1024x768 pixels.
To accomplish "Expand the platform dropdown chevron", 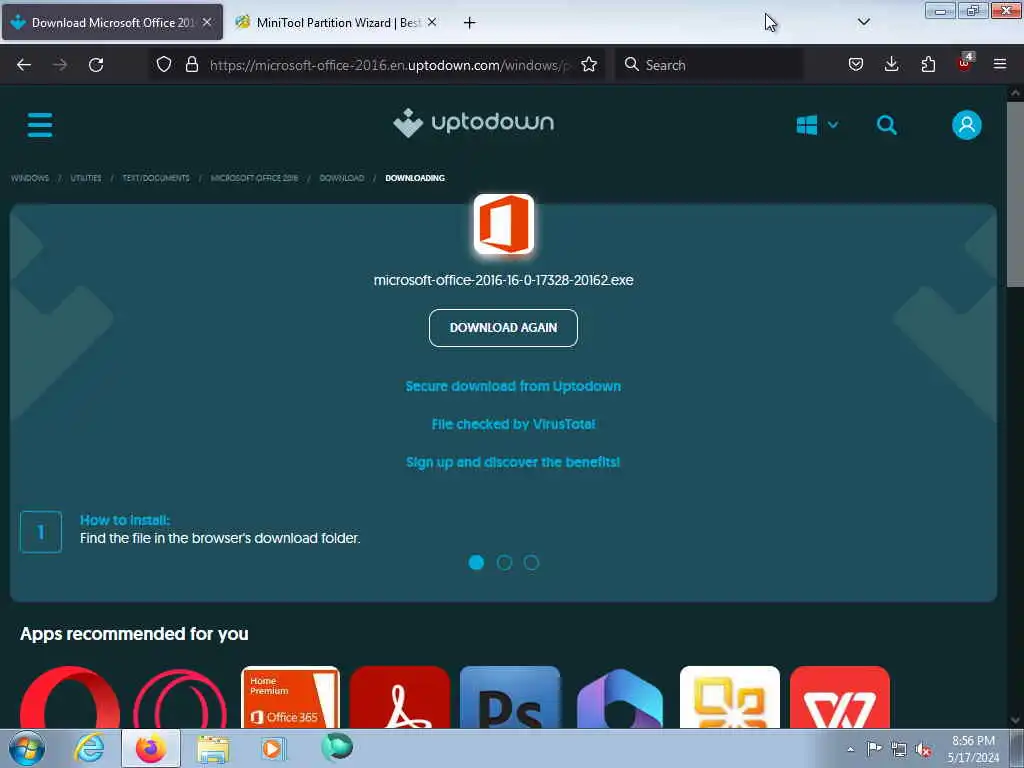I will click(833, 125).
